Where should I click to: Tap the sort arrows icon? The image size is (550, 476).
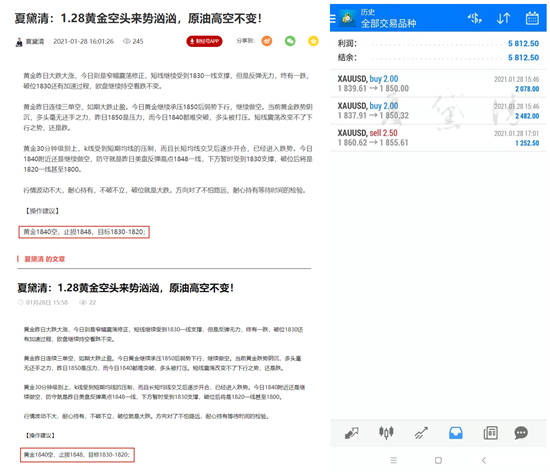(503, 18)
